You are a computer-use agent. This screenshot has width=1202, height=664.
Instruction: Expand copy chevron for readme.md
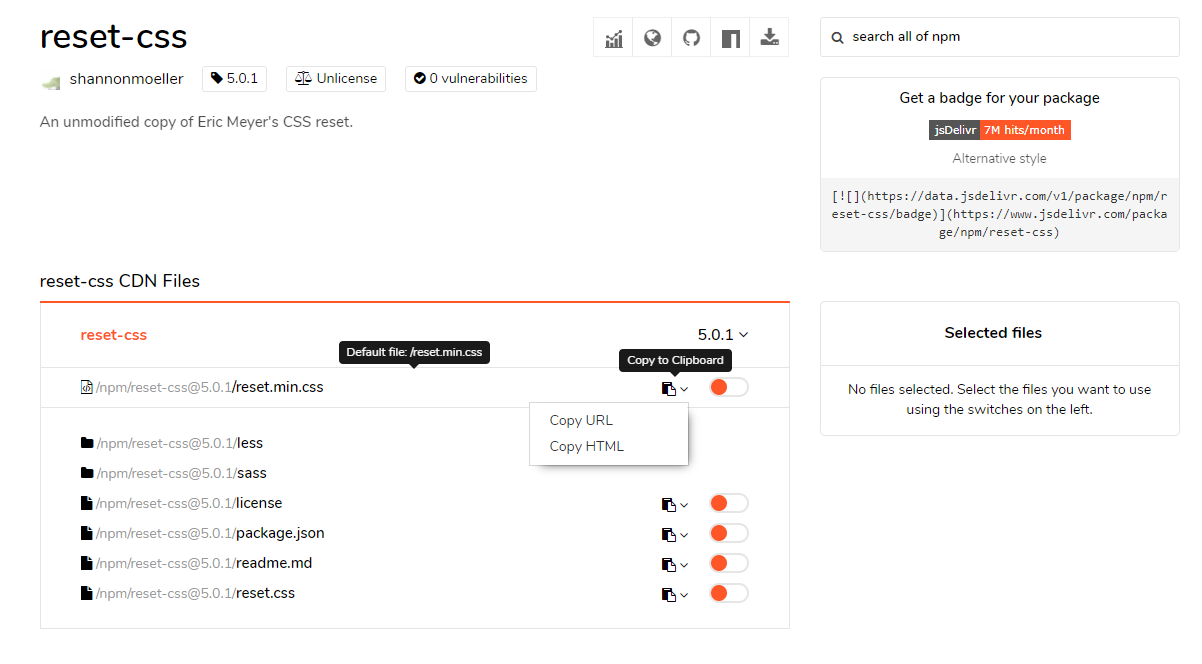point(684,565)
